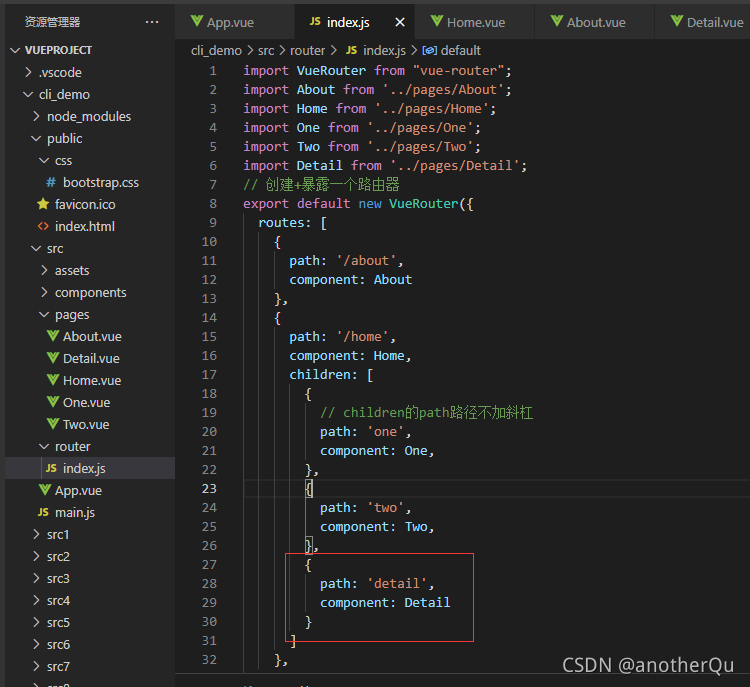Click the default symbol breadcrumb

[452, 50]
